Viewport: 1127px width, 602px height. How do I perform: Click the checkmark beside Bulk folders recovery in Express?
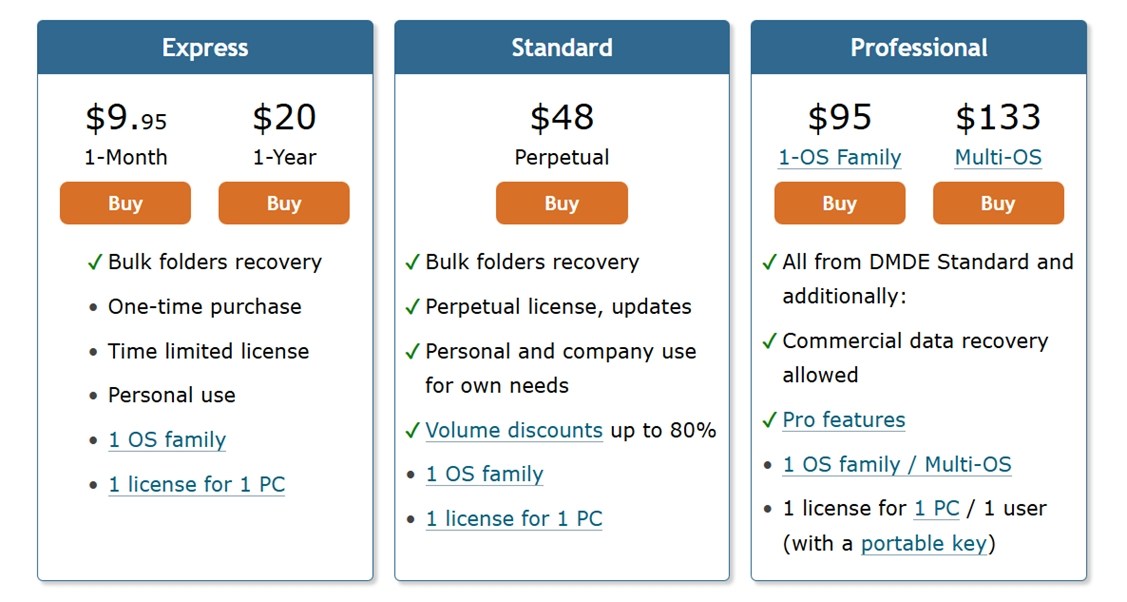[95, 262]
